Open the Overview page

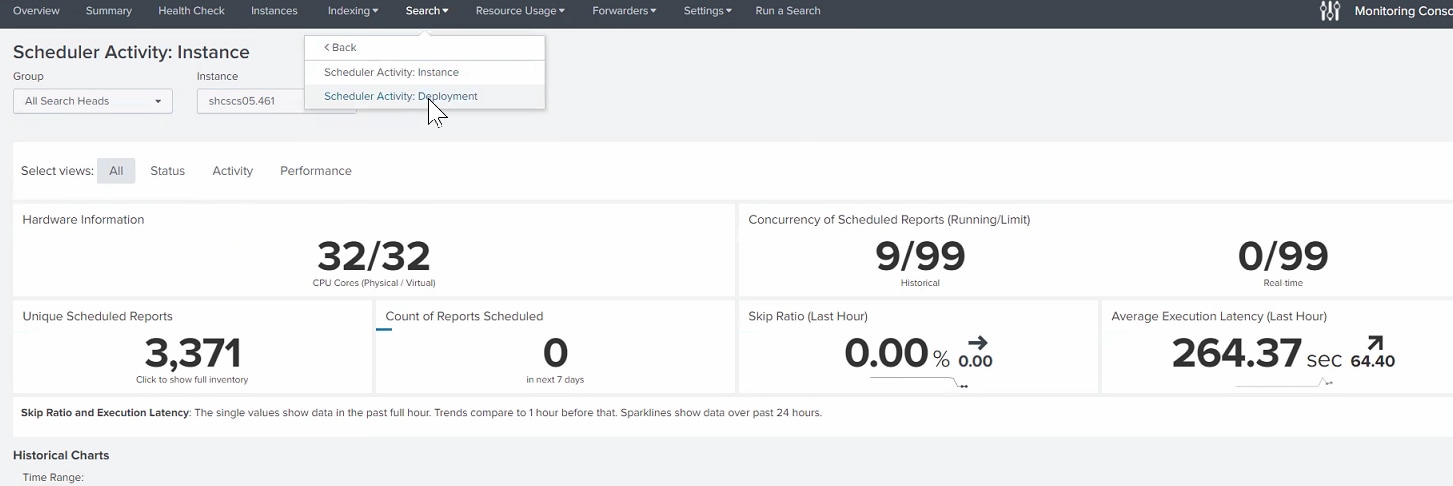(x=36, y=11)
